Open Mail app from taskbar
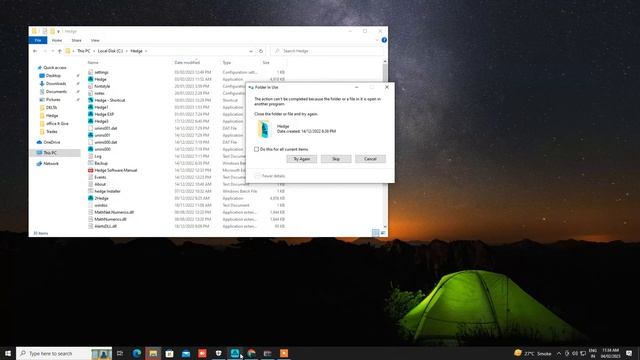The image size is (640, 360). click(186, 353)
